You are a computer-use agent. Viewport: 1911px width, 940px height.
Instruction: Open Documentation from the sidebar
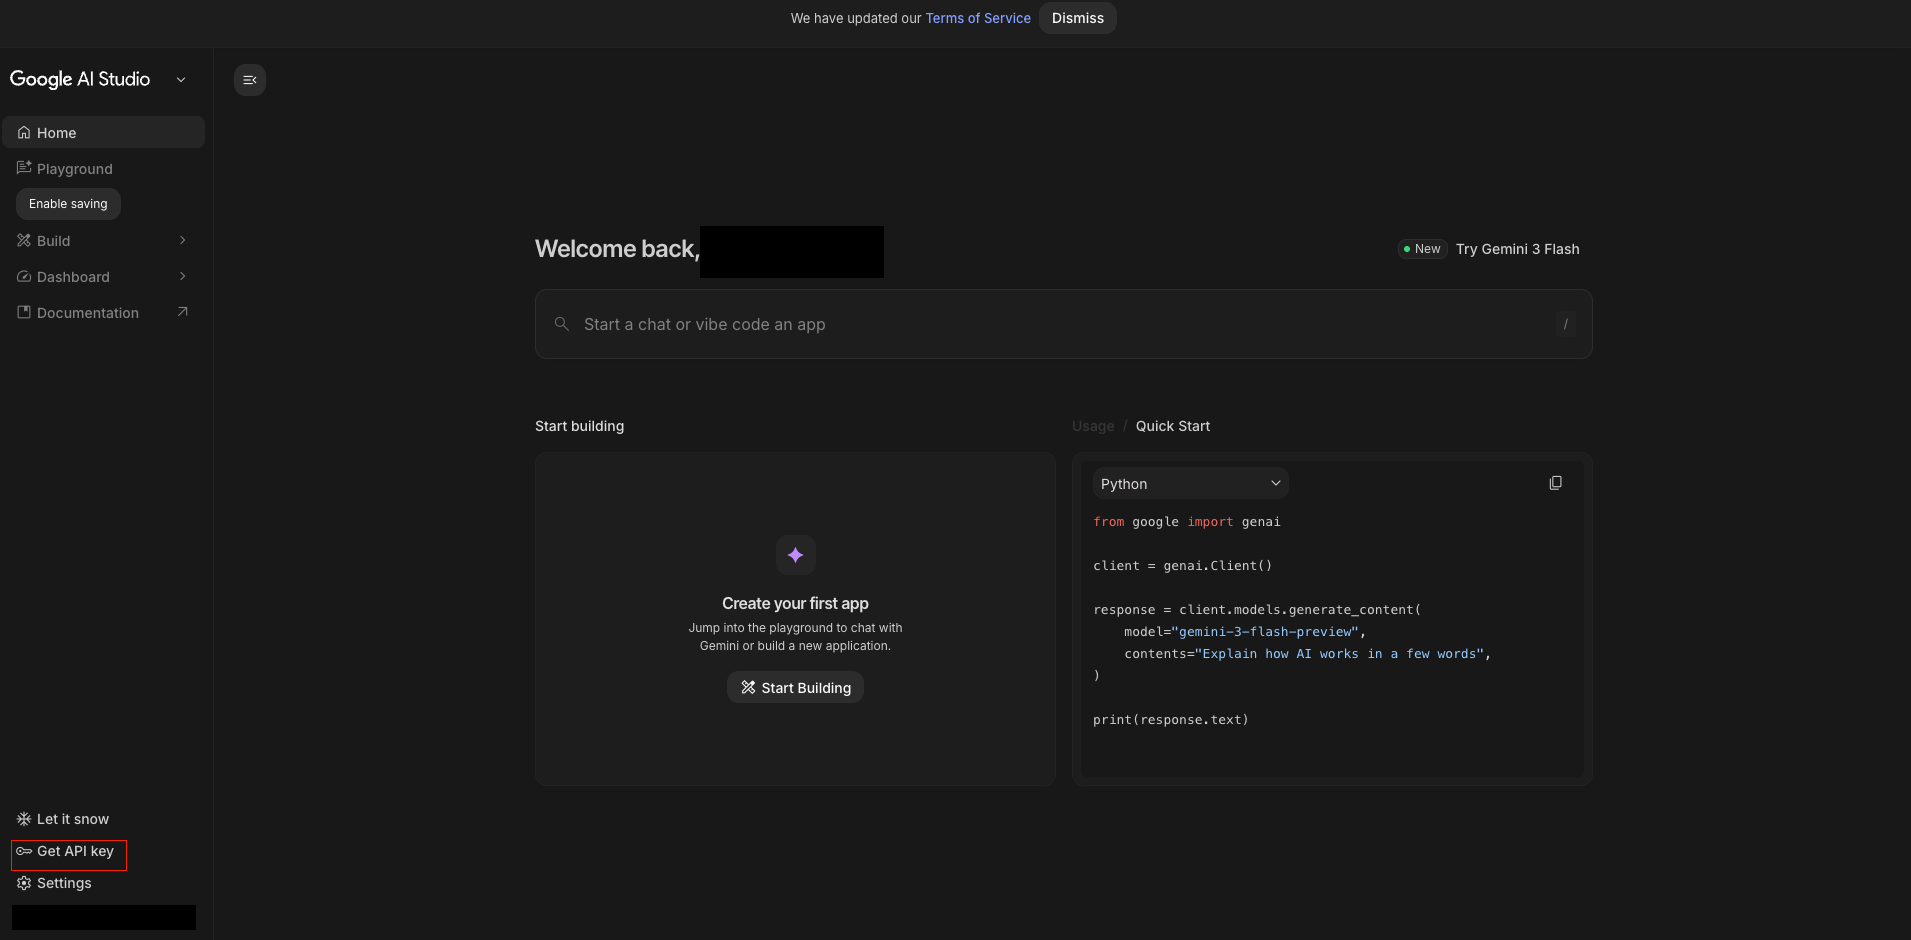point(88,313)
